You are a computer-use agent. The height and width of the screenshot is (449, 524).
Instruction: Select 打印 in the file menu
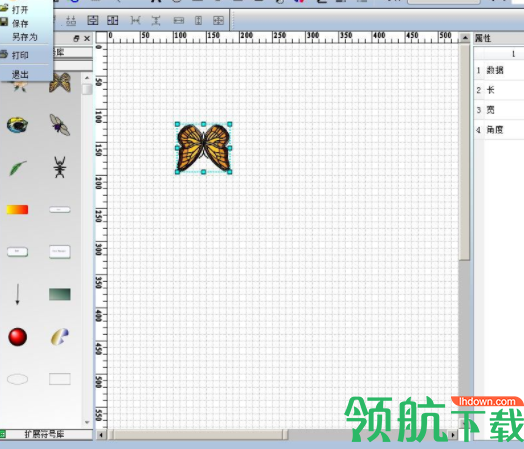(20, 55)
